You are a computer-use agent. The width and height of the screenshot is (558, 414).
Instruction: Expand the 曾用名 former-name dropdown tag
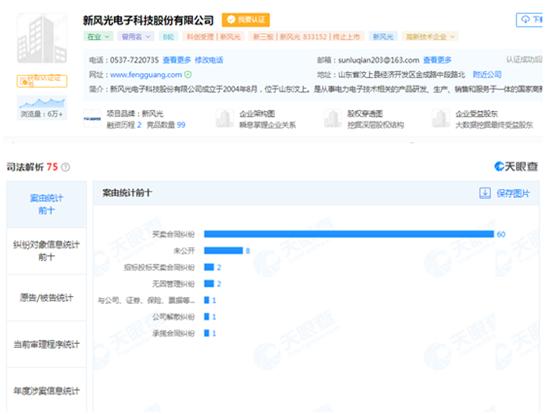tap(136, 36)
